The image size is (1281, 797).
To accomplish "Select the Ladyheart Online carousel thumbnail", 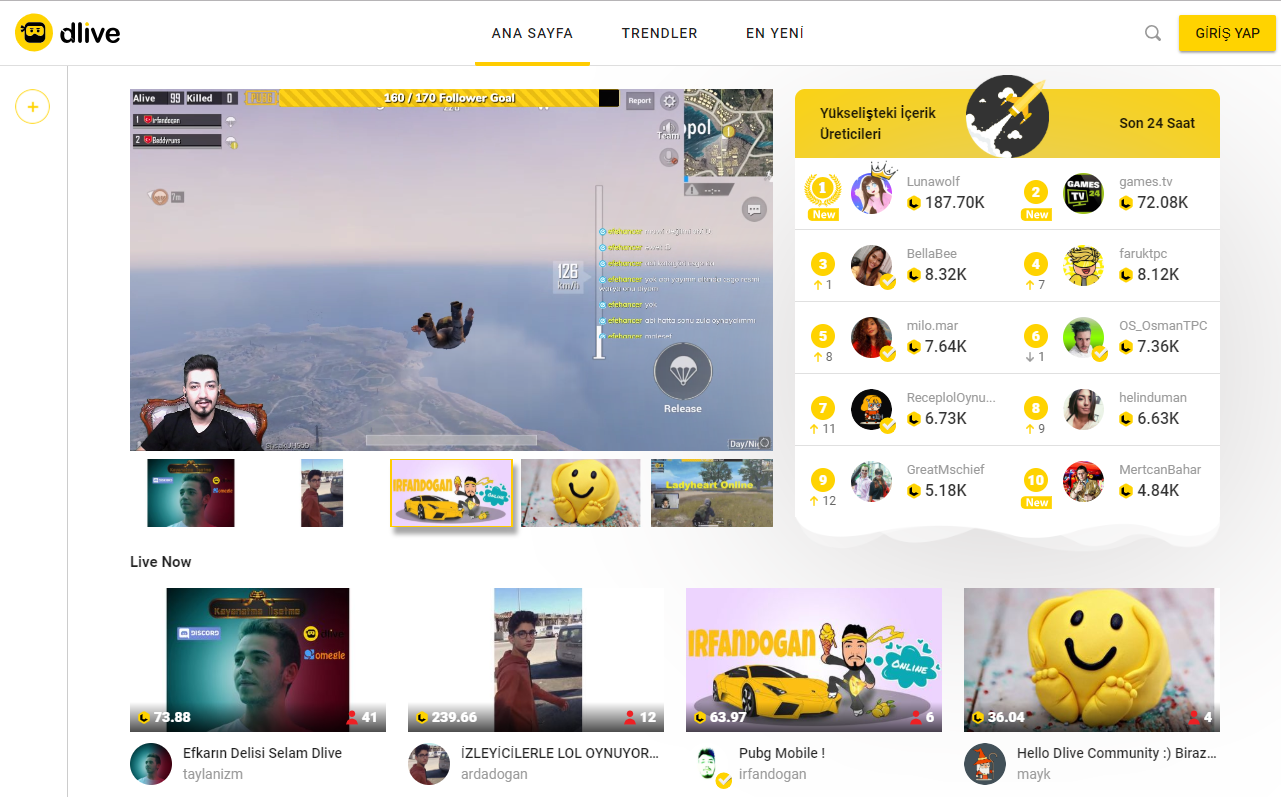I will click(712, 493).
